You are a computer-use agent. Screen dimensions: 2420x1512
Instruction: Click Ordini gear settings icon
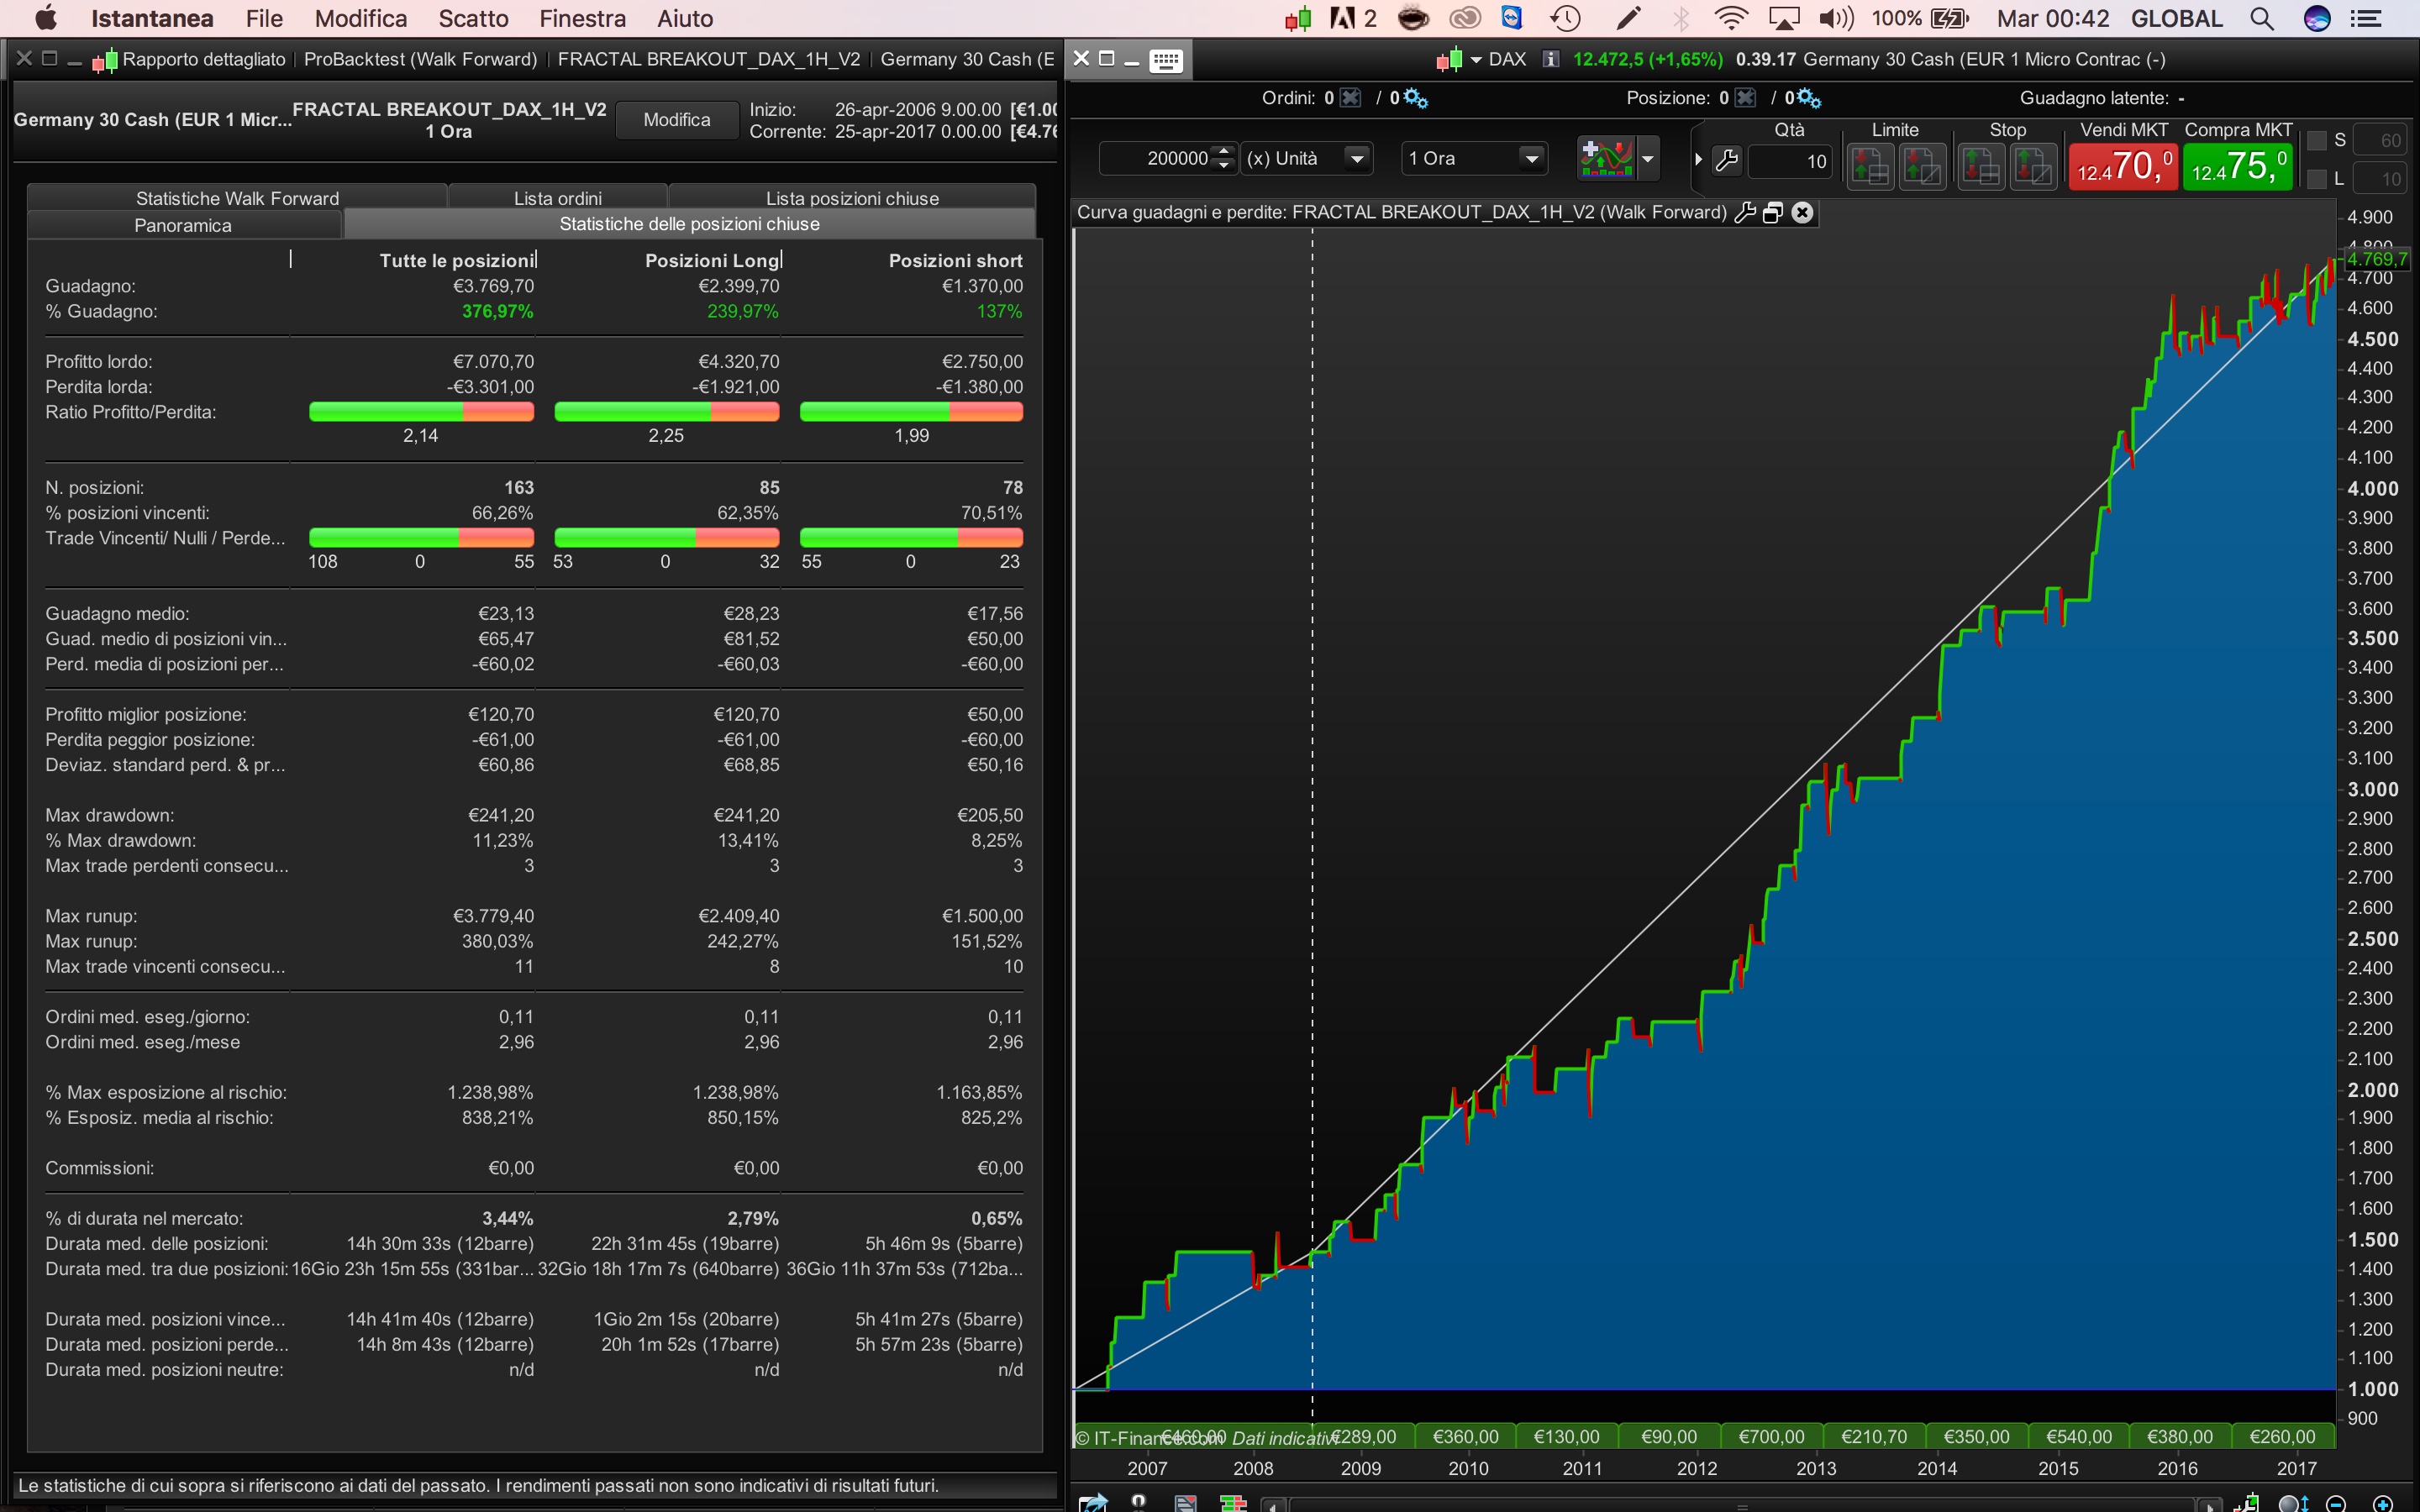[x=1415, y=98]
